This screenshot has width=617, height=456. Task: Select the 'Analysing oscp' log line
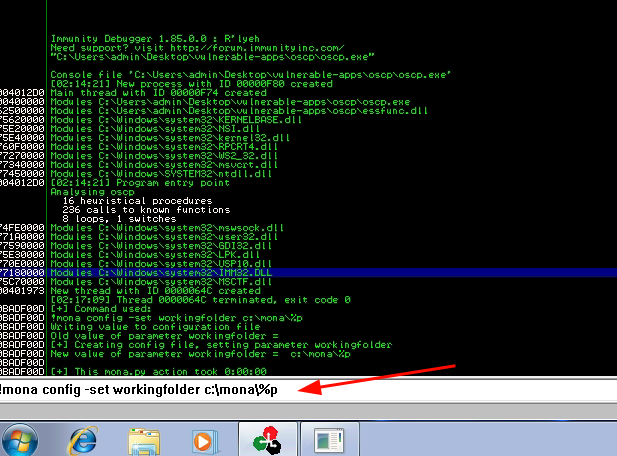(x=92, y=192)
